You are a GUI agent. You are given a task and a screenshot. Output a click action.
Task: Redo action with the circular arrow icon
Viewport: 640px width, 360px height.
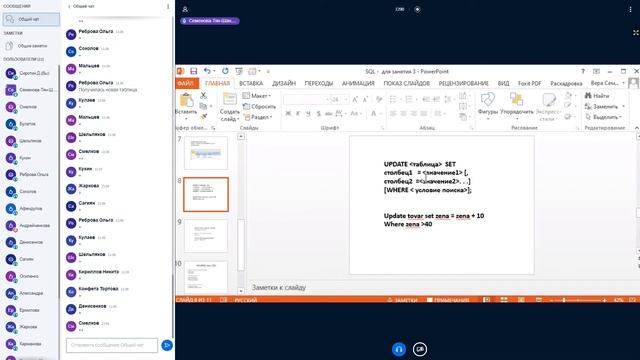pos(225,71)
